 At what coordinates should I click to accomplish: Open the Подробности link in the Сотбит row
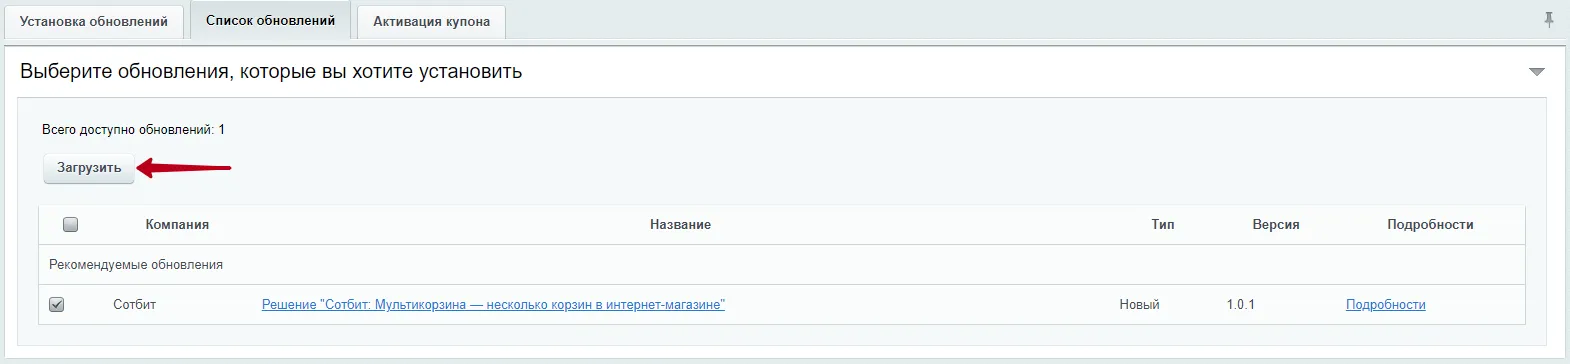pos(1385,305)
